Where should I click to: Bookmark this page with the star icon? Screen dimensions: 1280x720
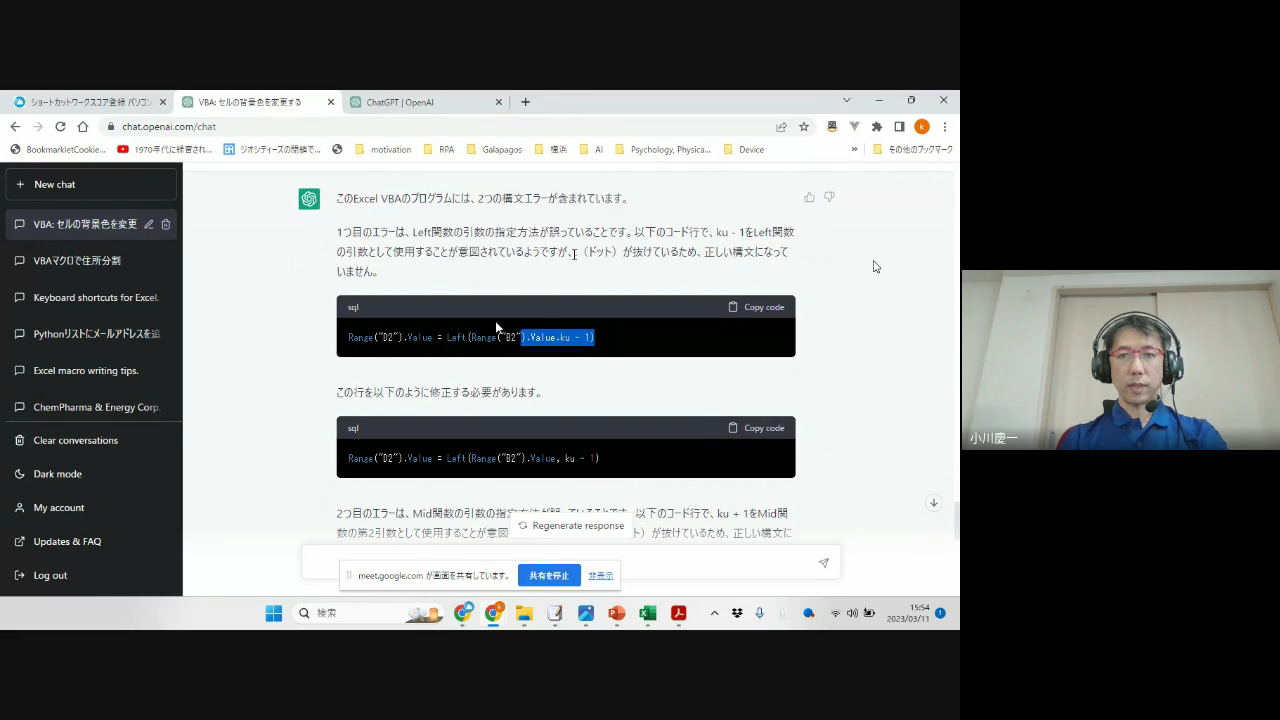click(804, 127)
